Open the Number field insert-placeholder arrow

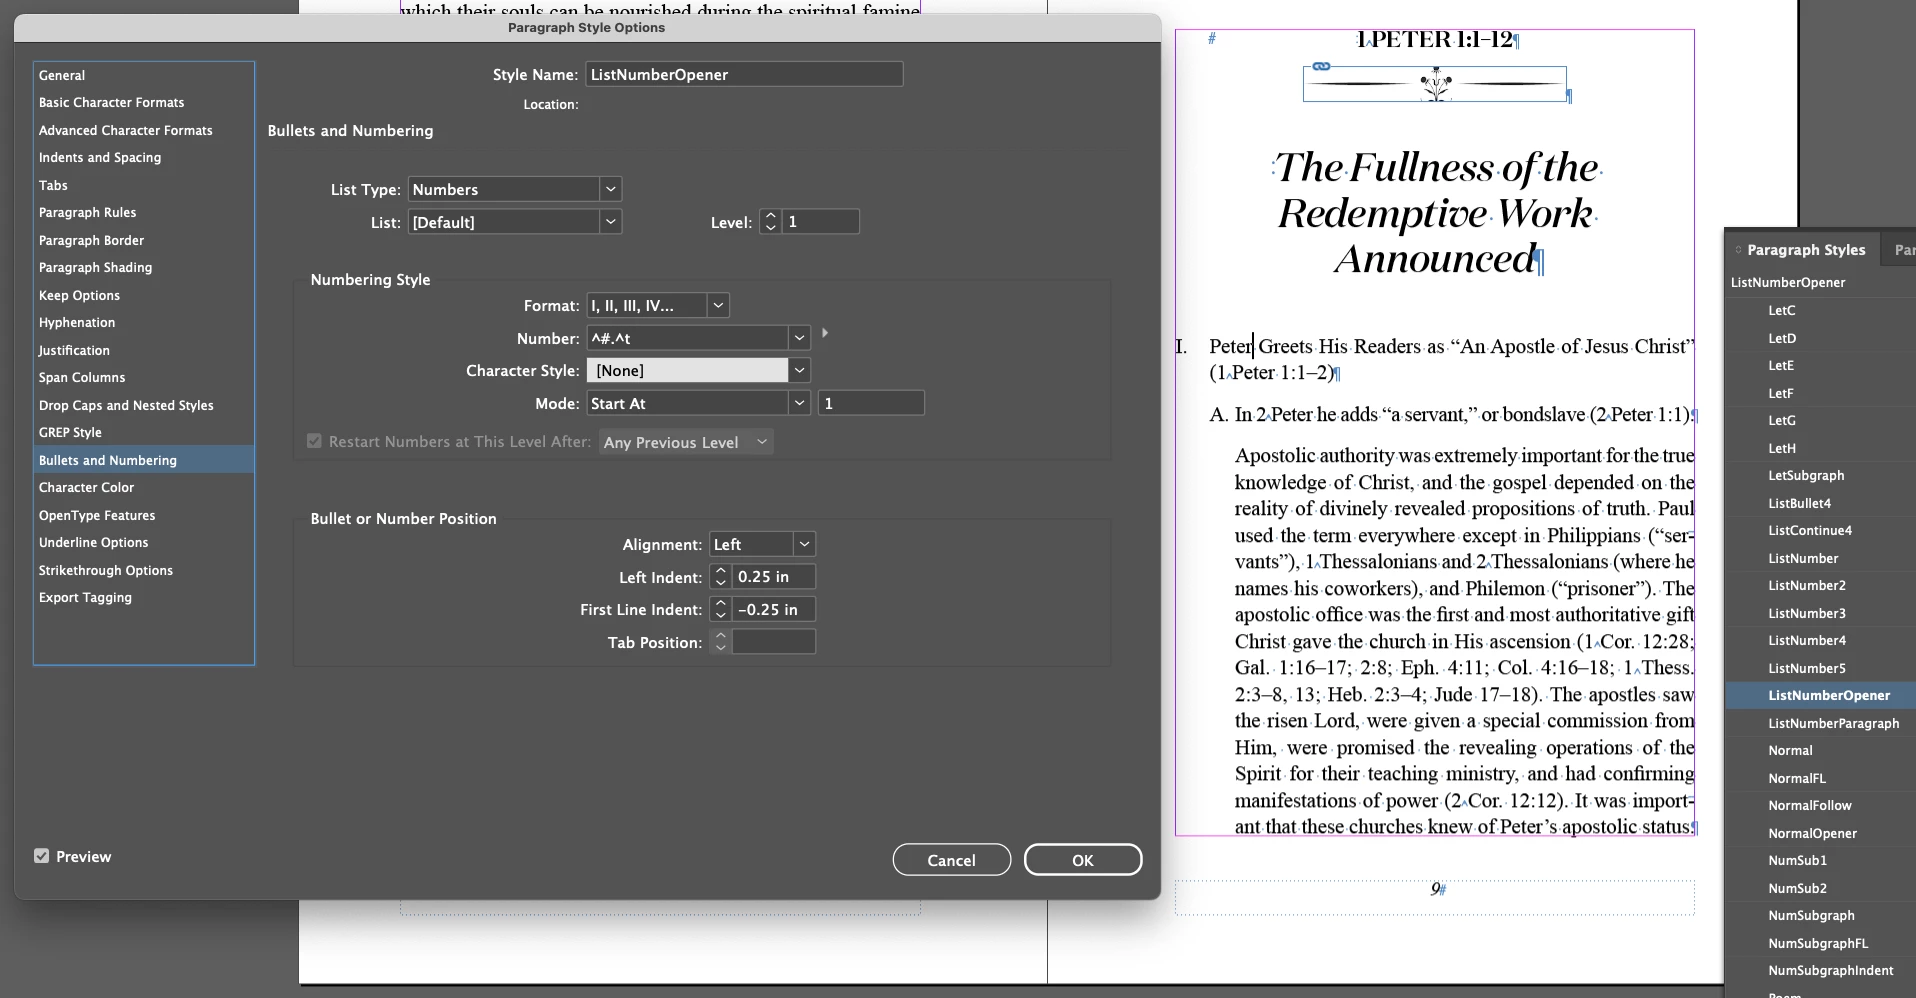pyautogui.click(x=825, y=333)
